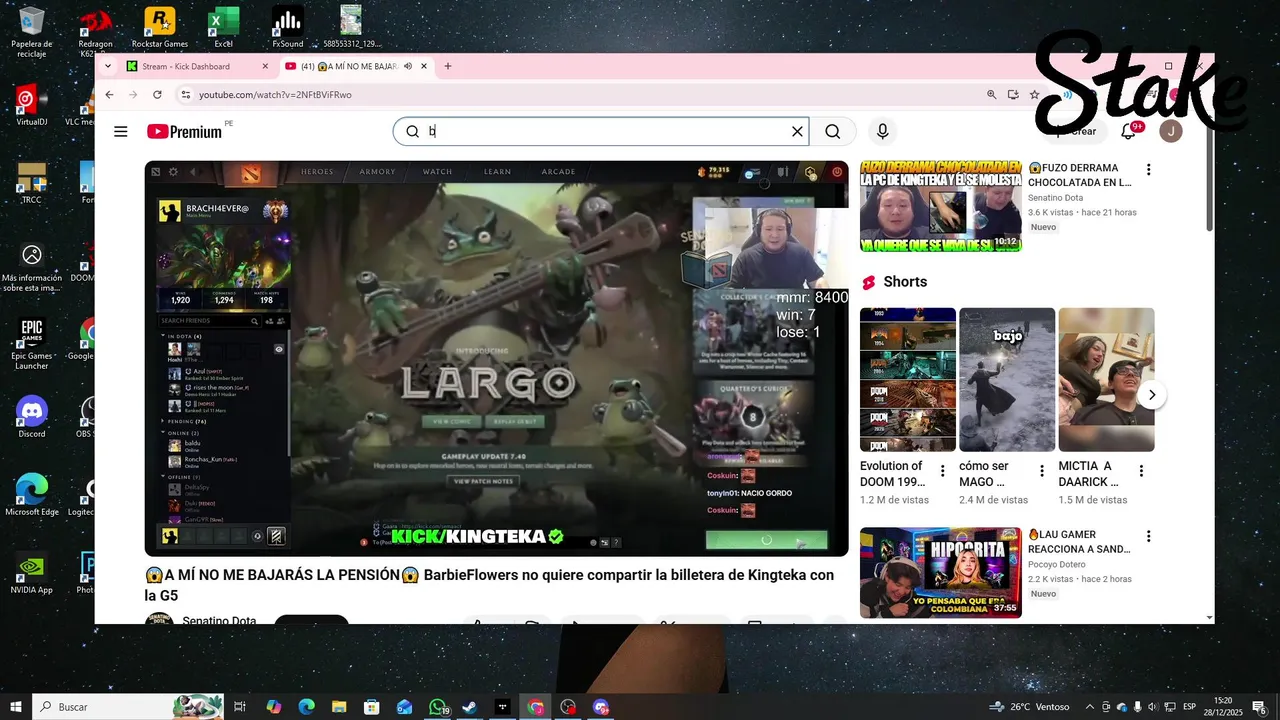
Task: Play the HIPOCRITA Lau Gamer thumbnail
Action: pos(941,572)
